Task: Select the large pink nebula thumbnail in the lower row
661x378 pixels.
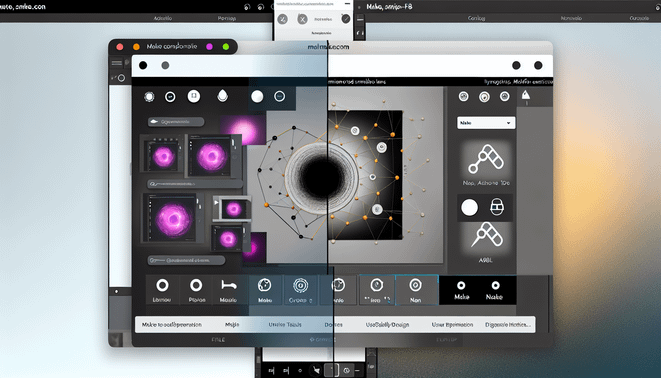Action: click(x=173, y=218)
